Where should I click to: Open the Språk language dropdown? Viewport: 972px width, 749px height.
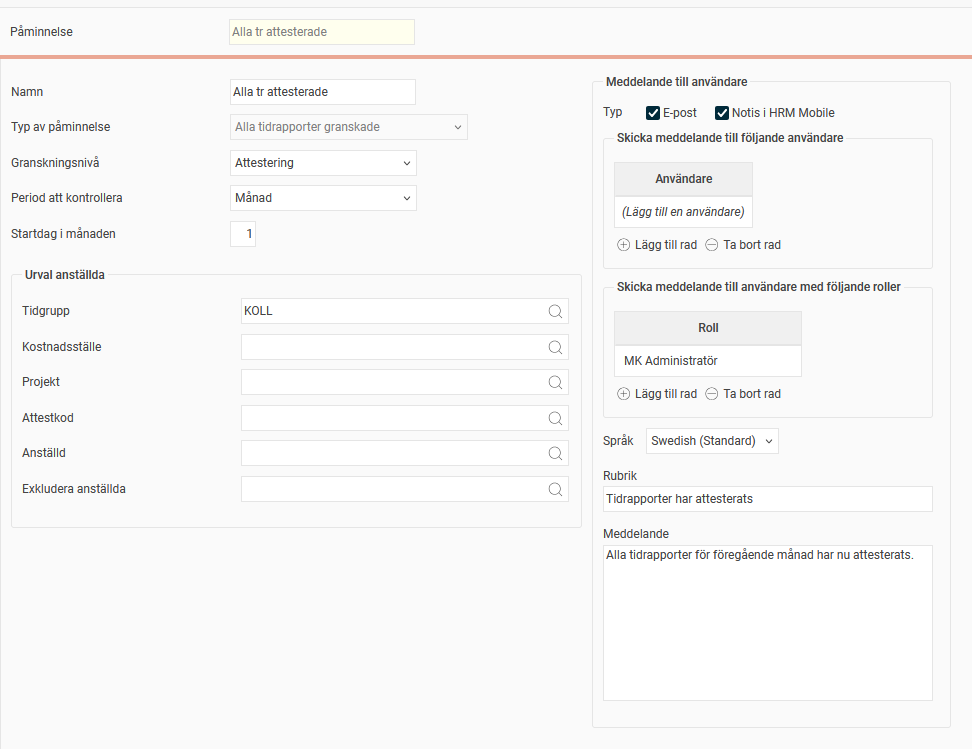[x=712, y=441]
